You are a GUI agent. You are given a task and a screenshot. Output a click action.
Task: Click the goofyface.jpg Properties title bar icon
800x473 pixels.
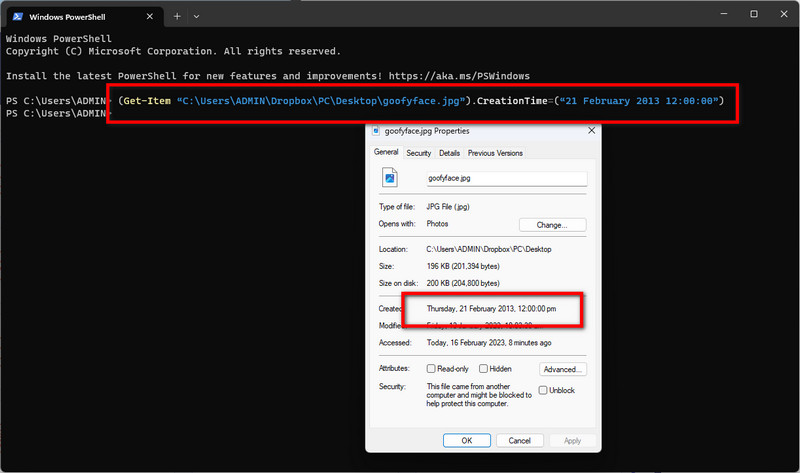(376, 130)
